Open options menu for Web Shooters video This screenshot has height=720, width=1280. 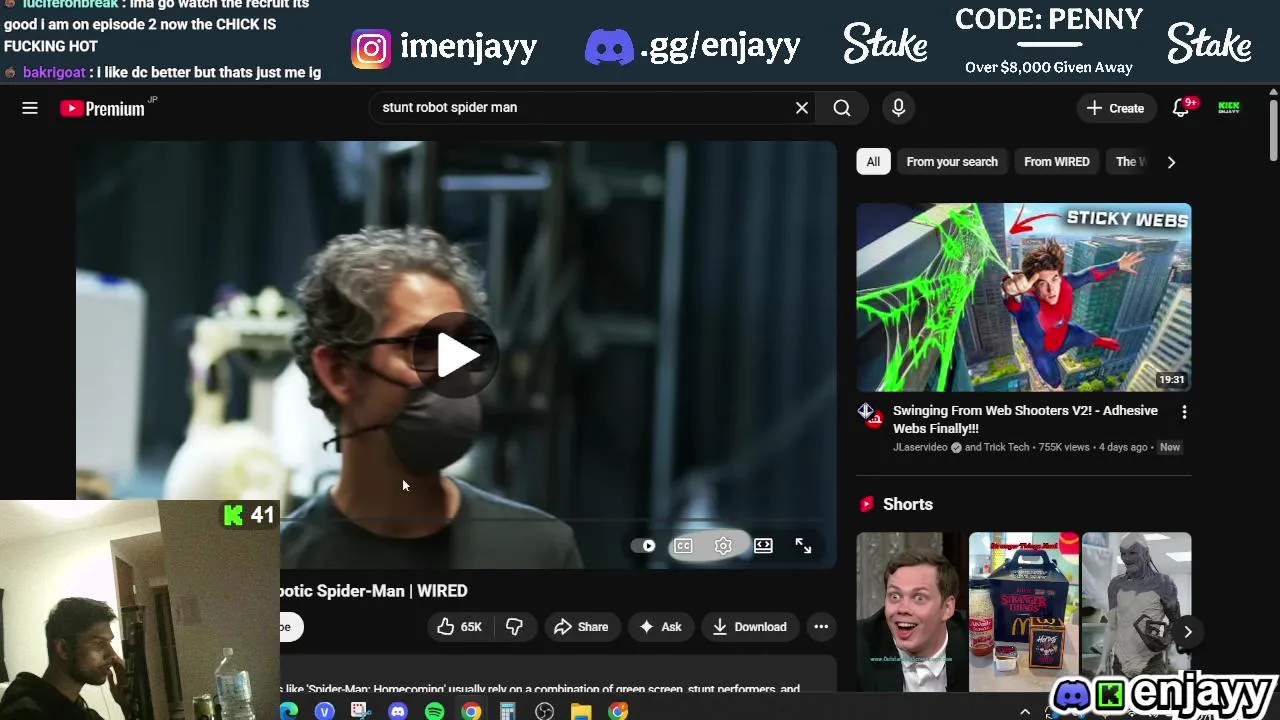click(1184, 412)
